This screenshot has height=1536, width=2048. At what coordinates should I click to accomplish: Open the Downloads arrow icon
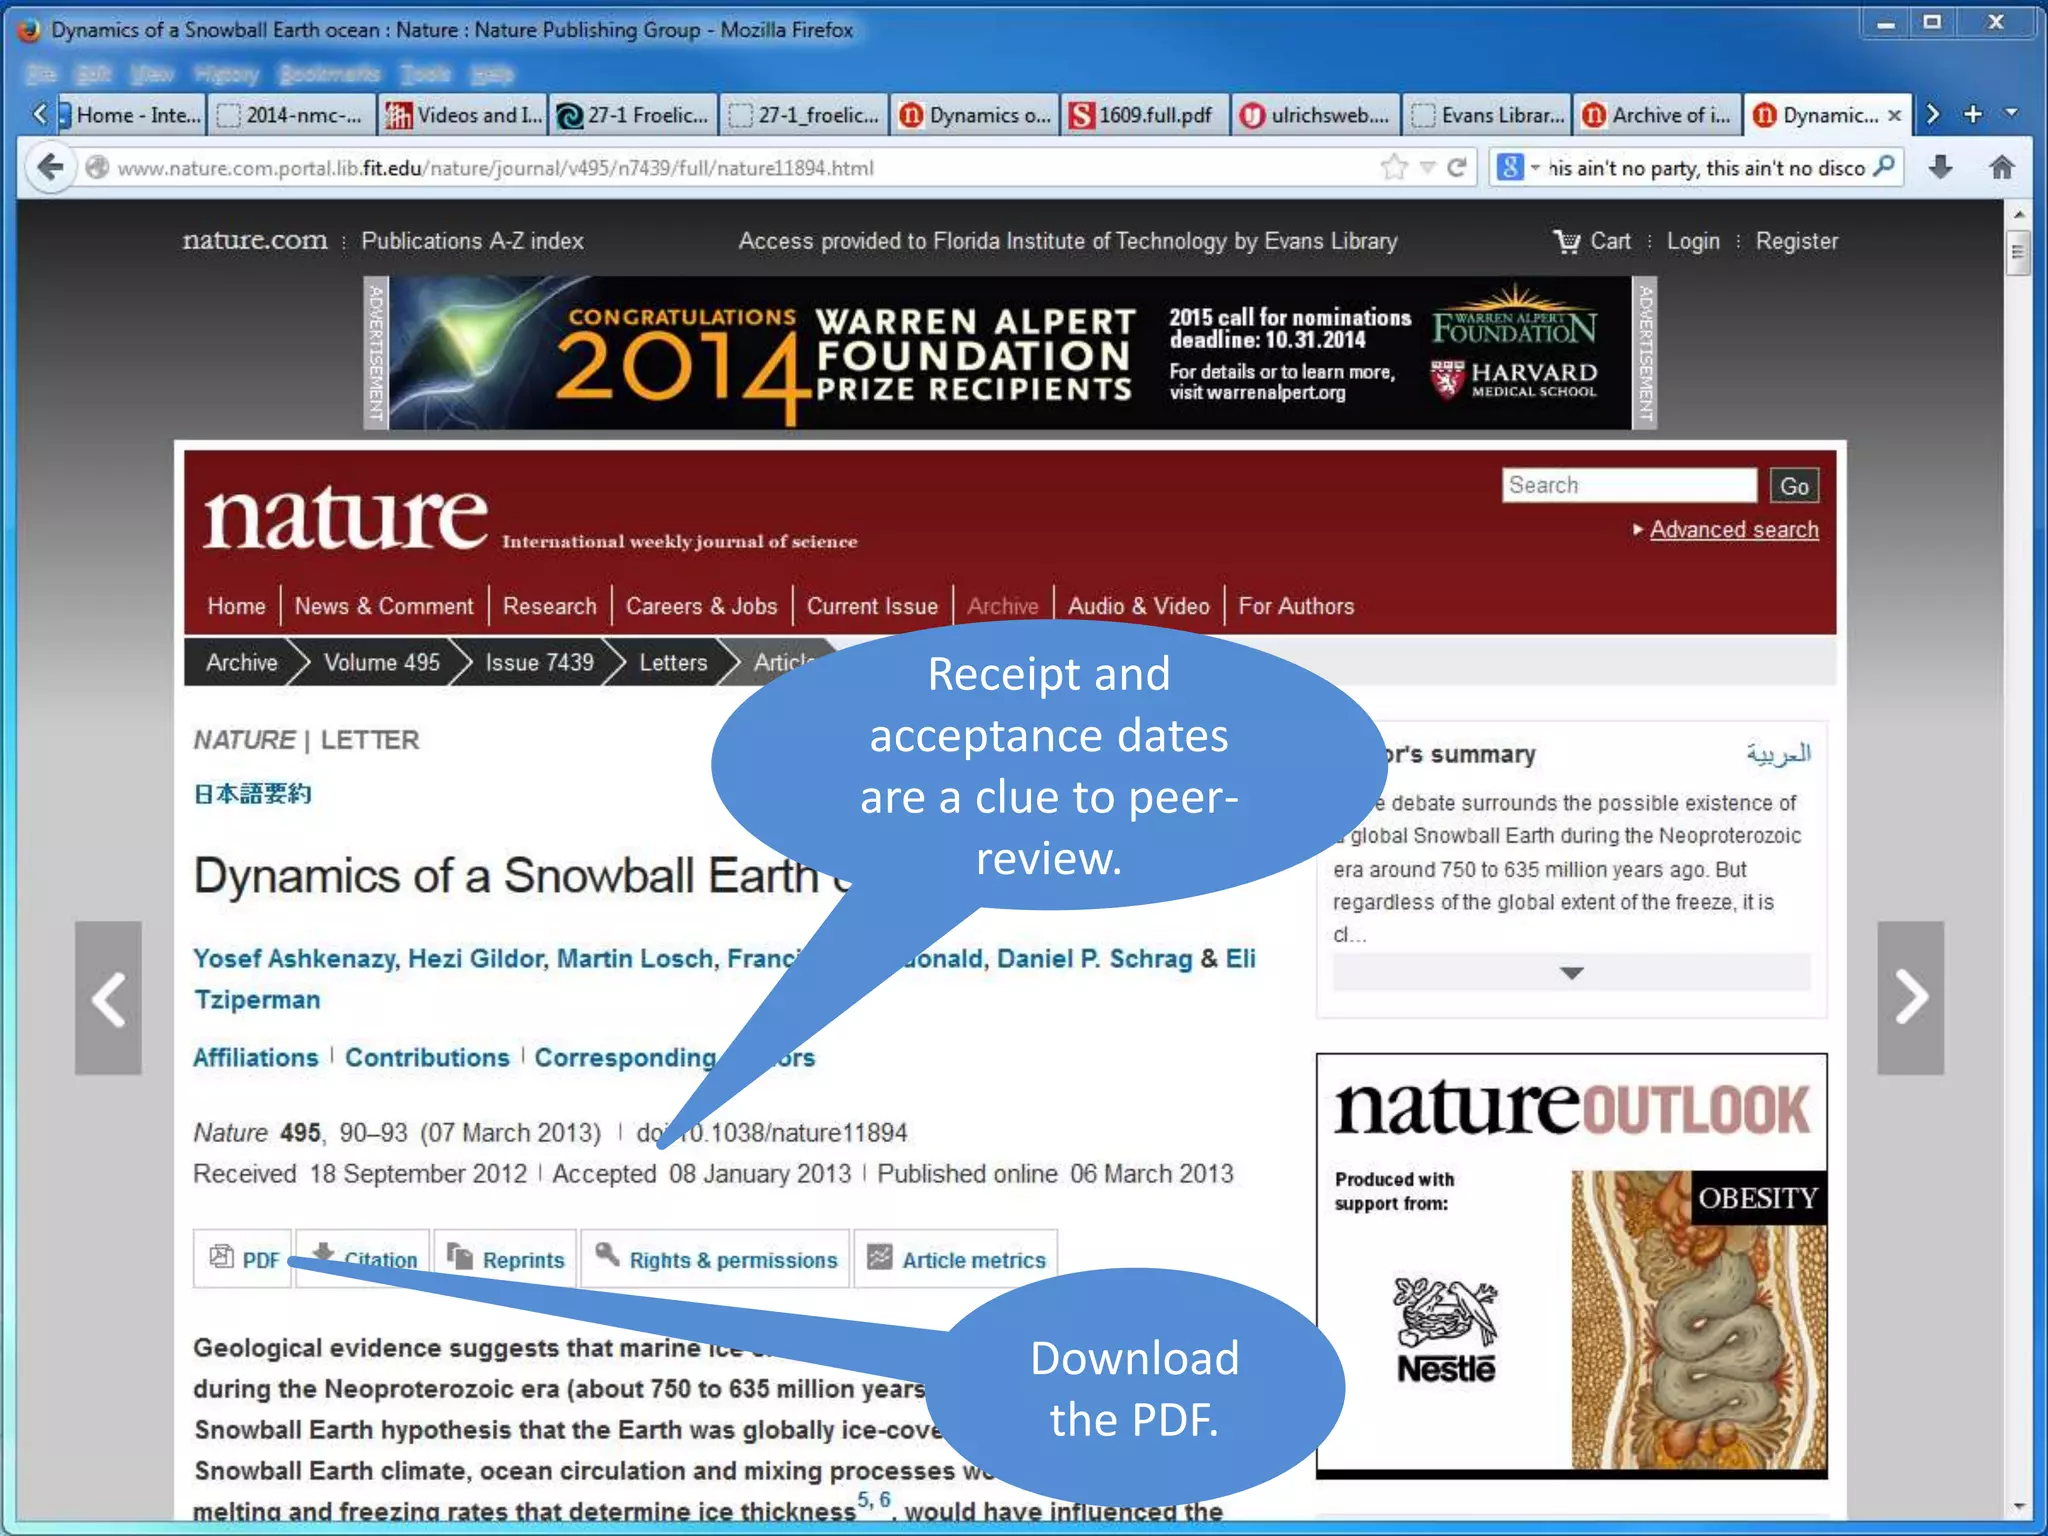(1940, 167)
